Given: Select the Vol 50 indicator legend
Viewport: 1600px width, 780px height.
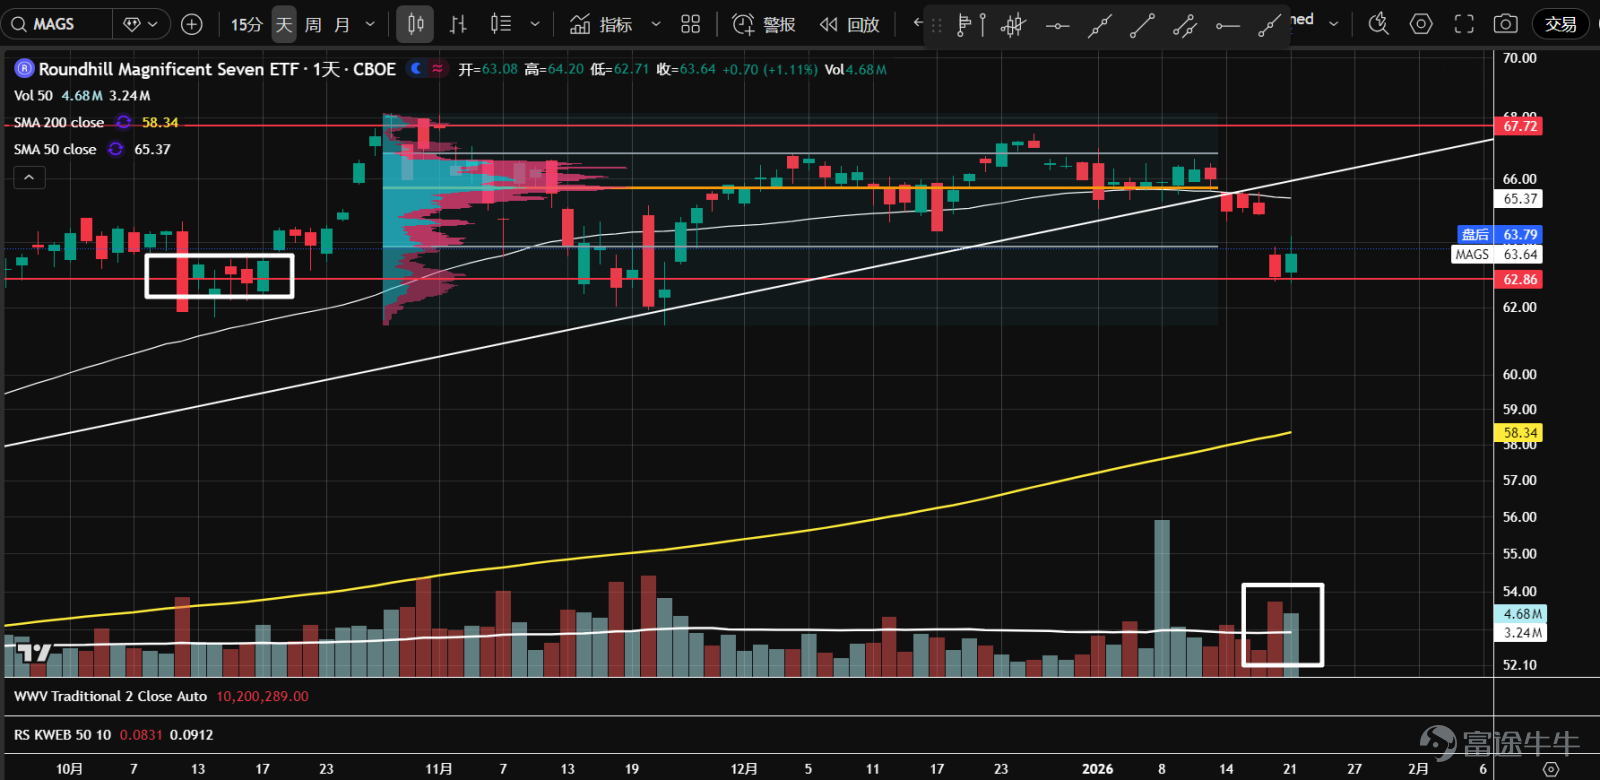Looking at the screenshot, I should click(x=33, y=96).
